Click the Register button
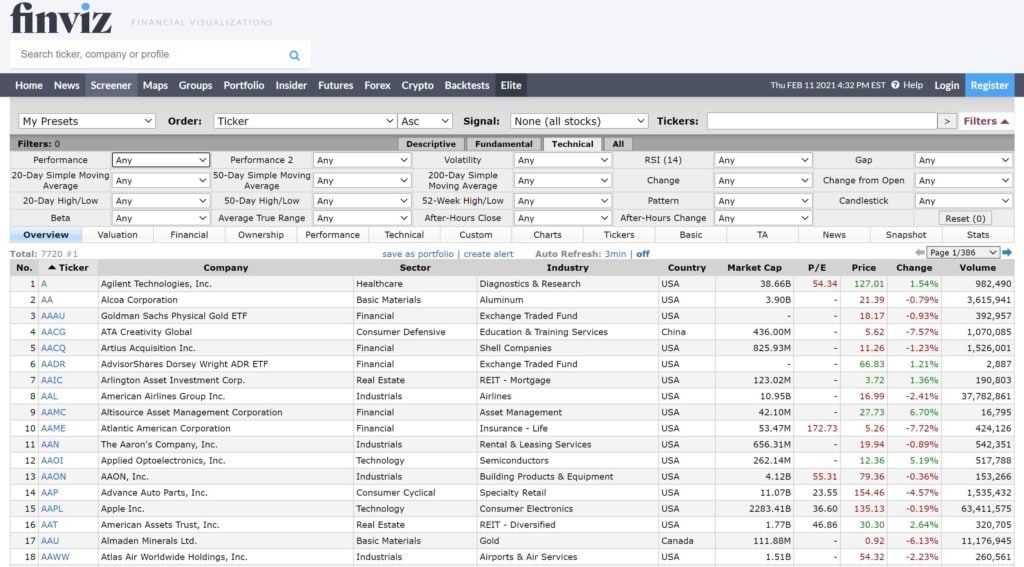The width and height of the screenshot is (1024, 567). (989, 85)
